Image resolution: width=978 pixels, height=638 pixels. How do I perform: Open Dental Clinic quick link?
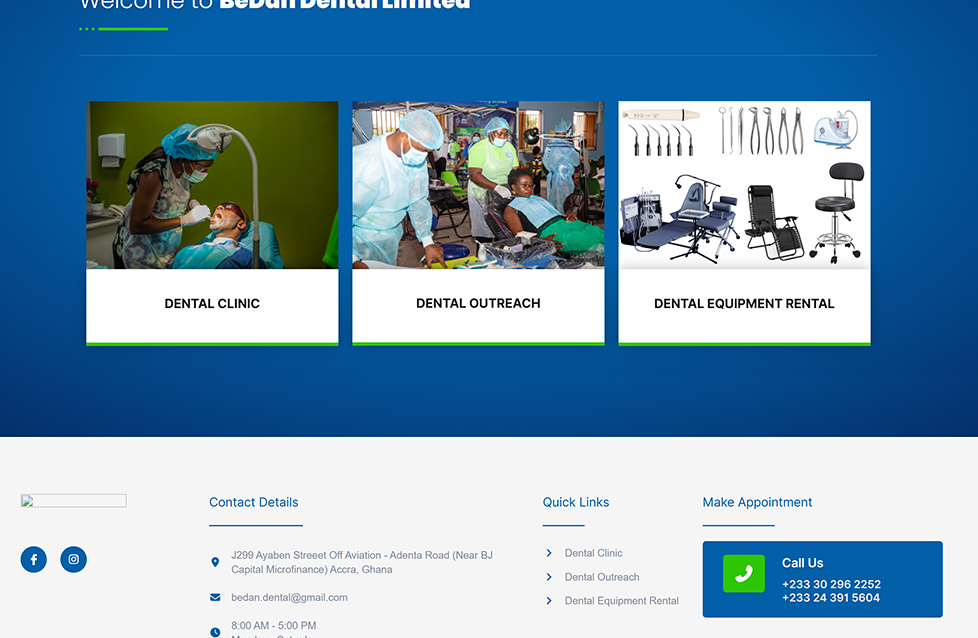pyautogui.click(x=593, y=553)
